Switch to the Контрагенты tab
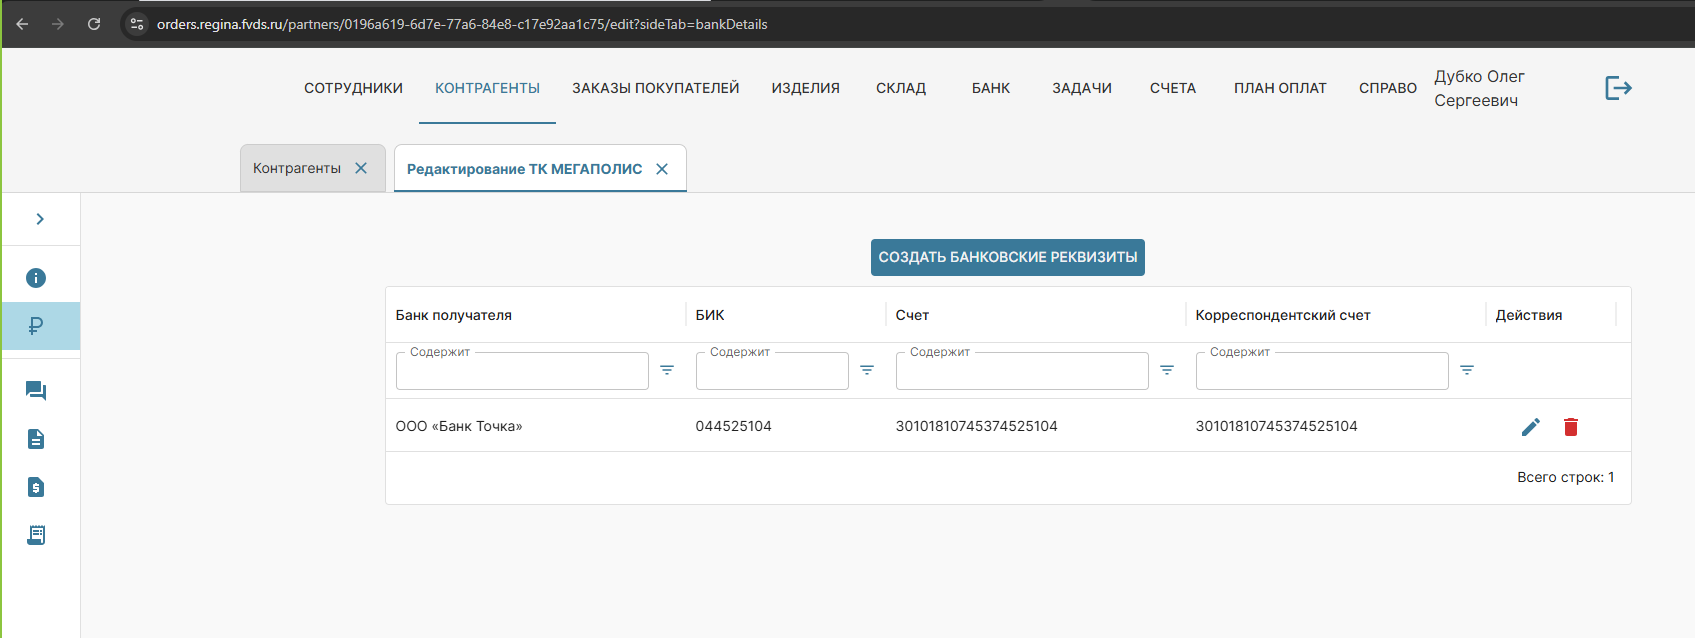 click(297, 168)
